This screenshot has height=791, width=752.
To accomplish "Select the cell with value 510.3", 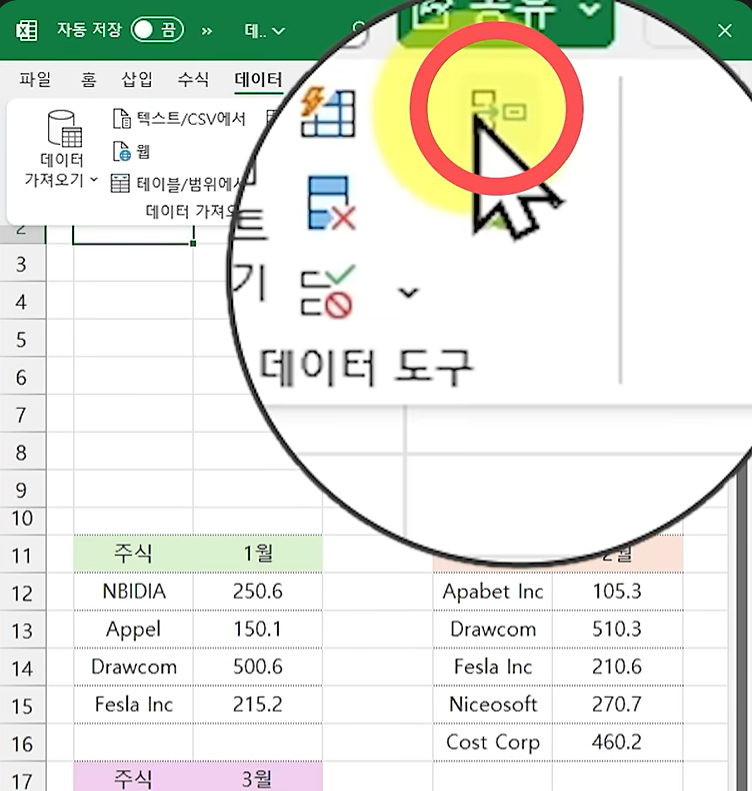I will click(617, 630).
